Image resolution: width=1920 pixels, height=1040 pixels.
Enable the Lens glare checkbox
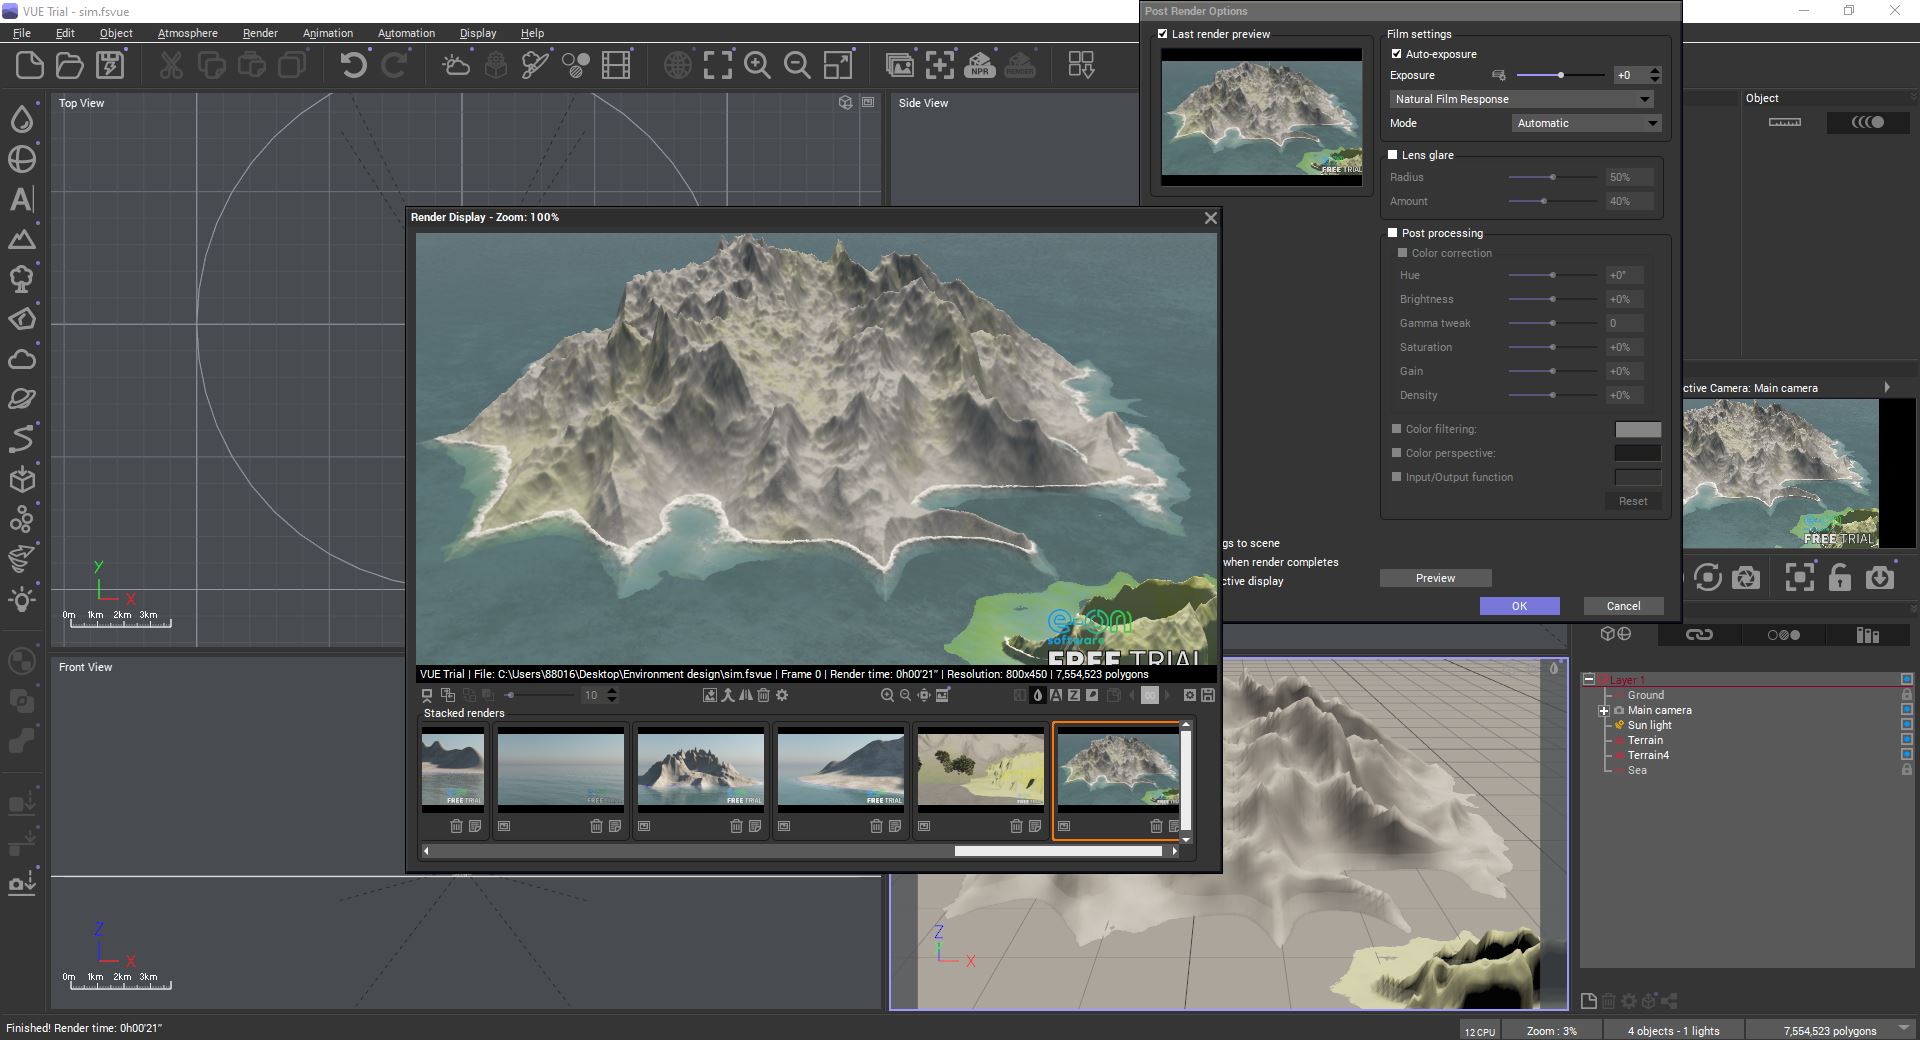(x=1392, y=155)
